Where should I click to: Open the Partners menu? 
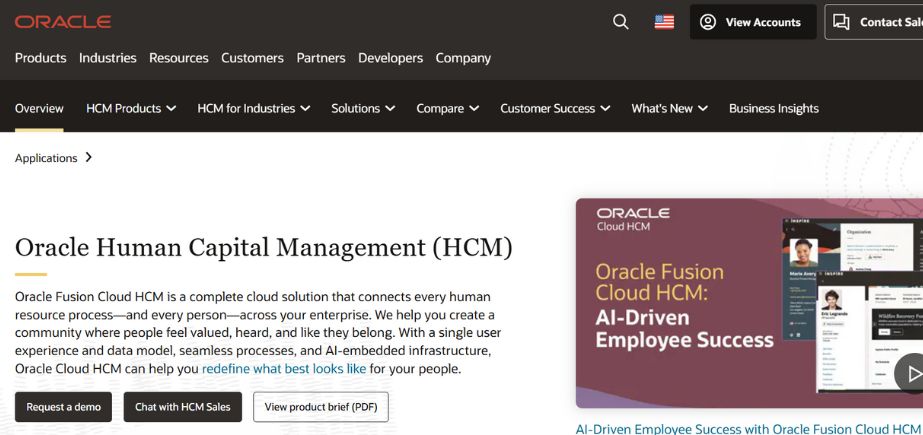[x=321, y=58]
